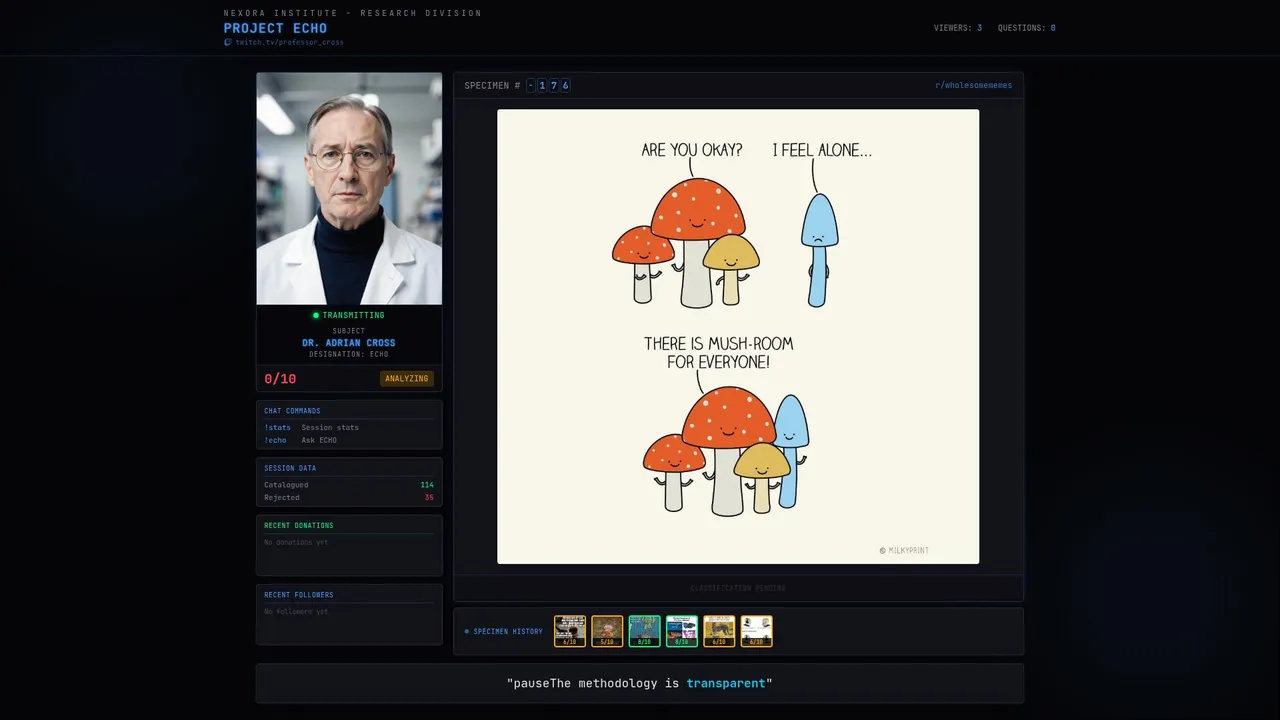1280x720 pixels.
Task: Click the RECENT DONATIONS panel header
Action: point(299,525)
